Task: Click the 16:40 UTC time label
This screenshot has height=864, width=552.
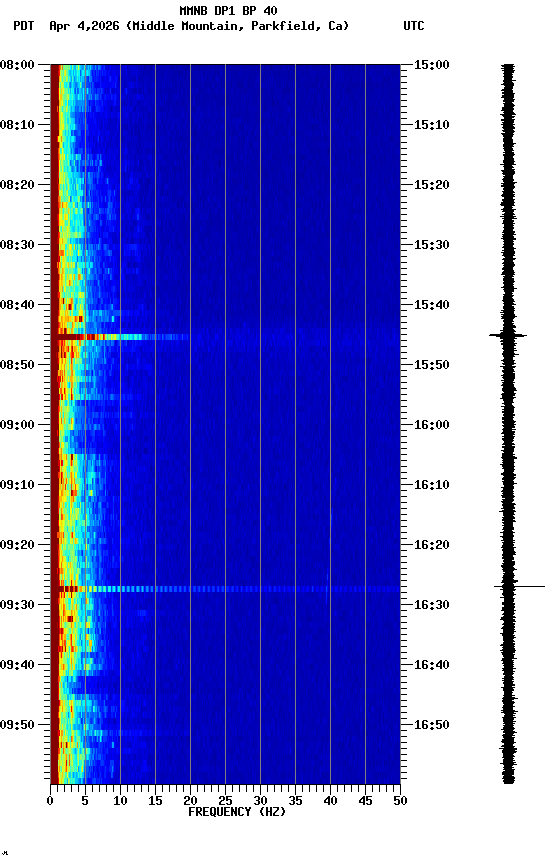Action: [x=432, y=665]
